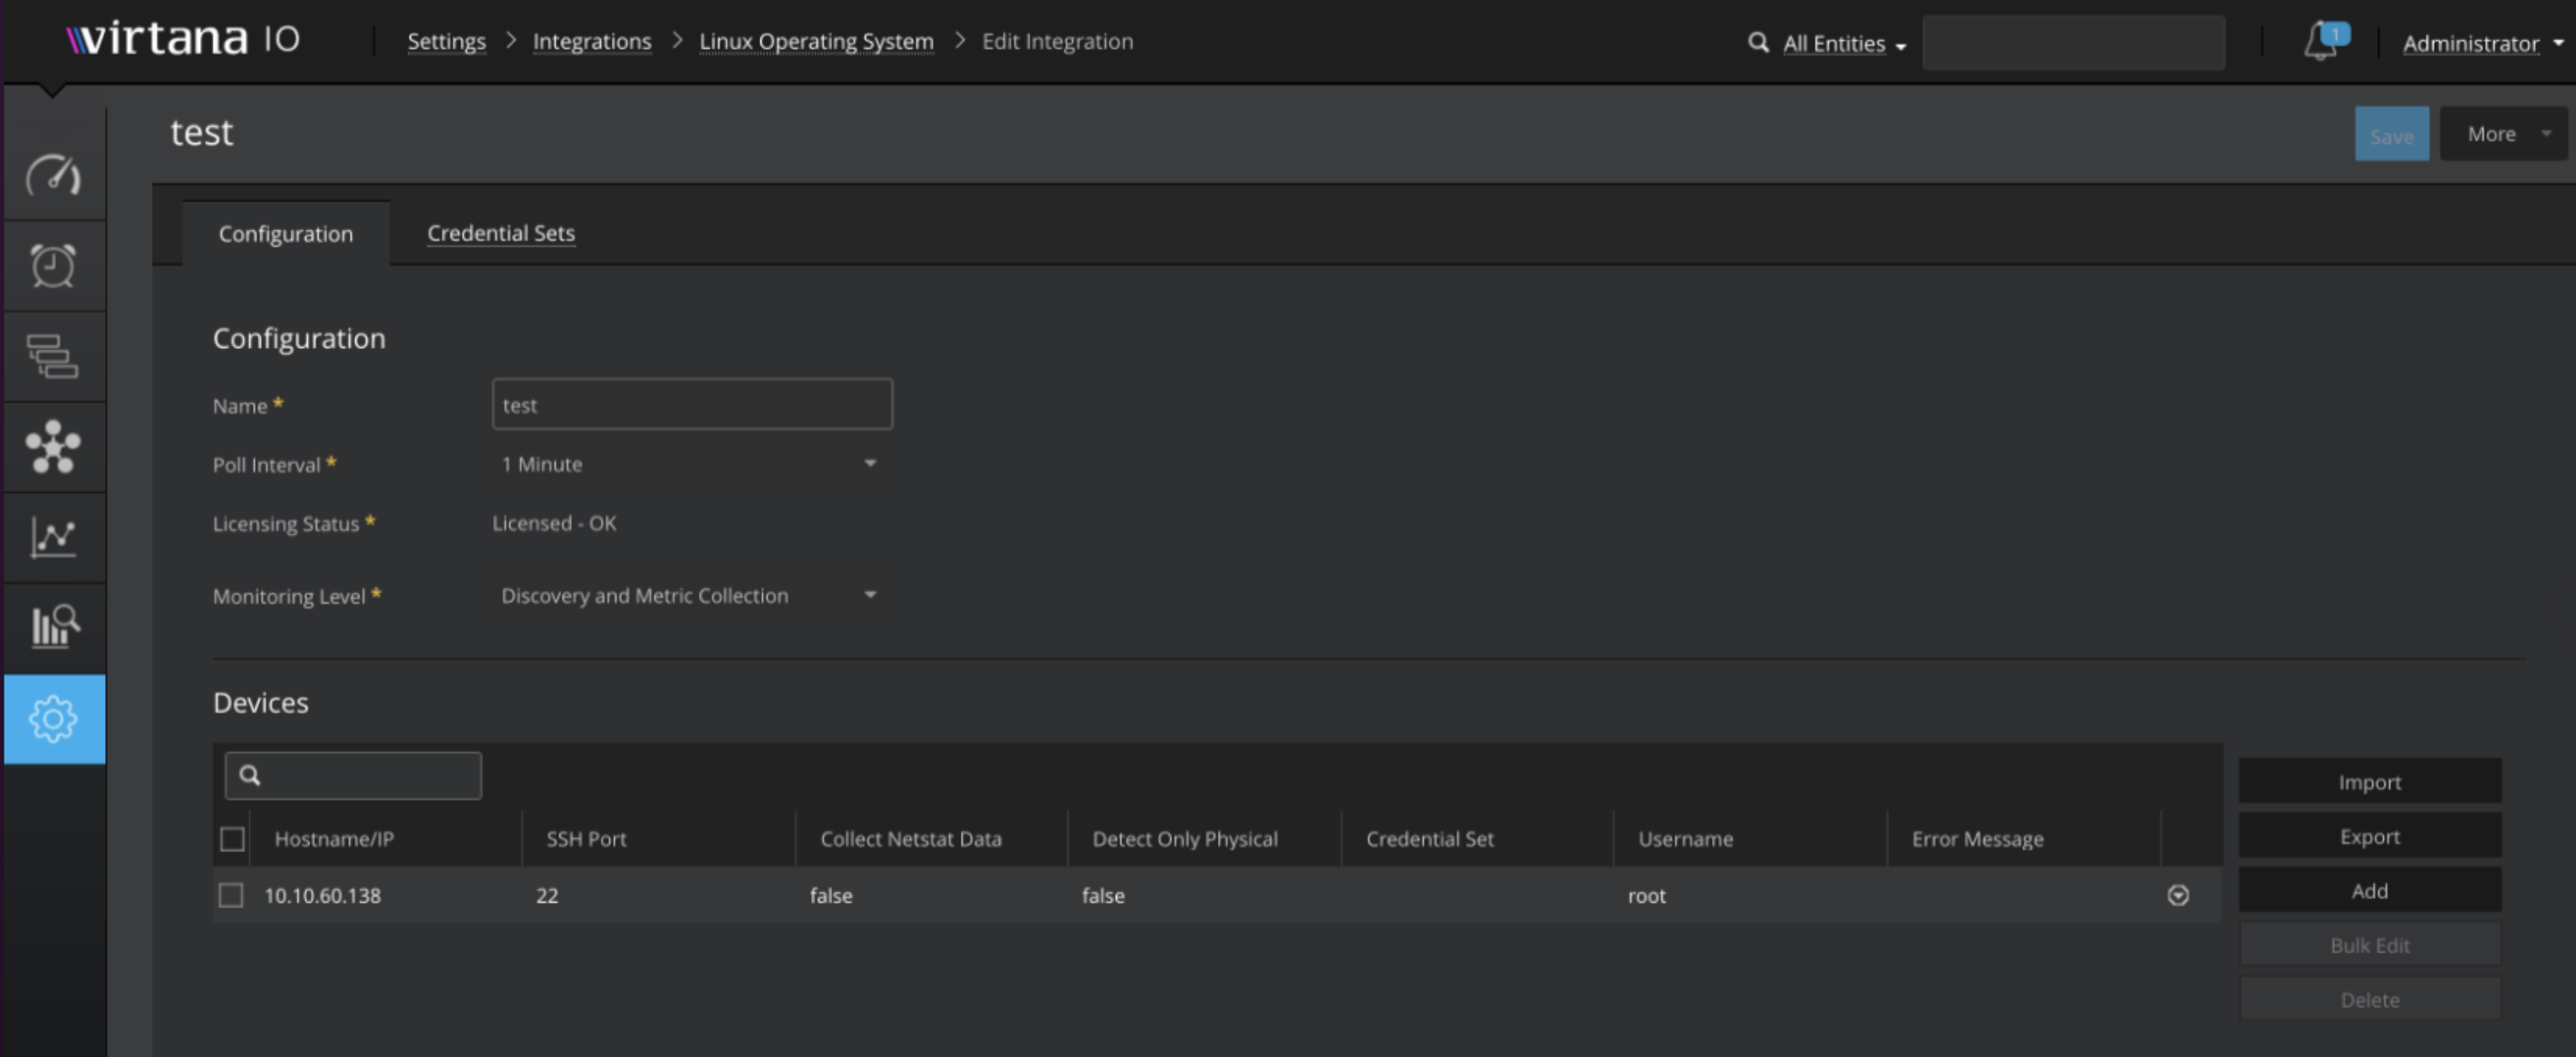Click the Import button

2368,782
